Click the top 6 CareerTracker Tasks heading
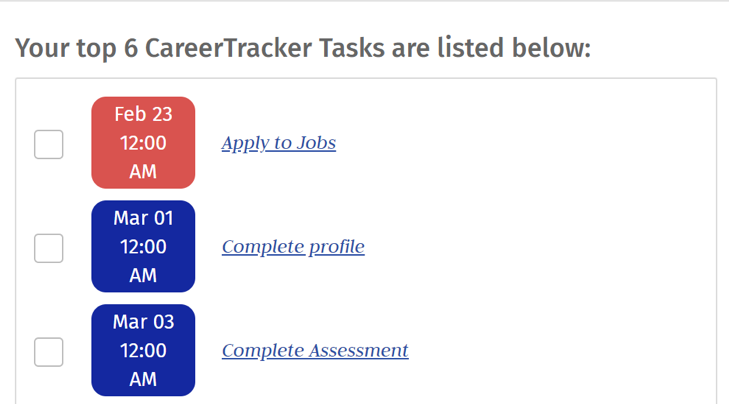The width and height of the screenshot is (729, 404). pos(303,48)
